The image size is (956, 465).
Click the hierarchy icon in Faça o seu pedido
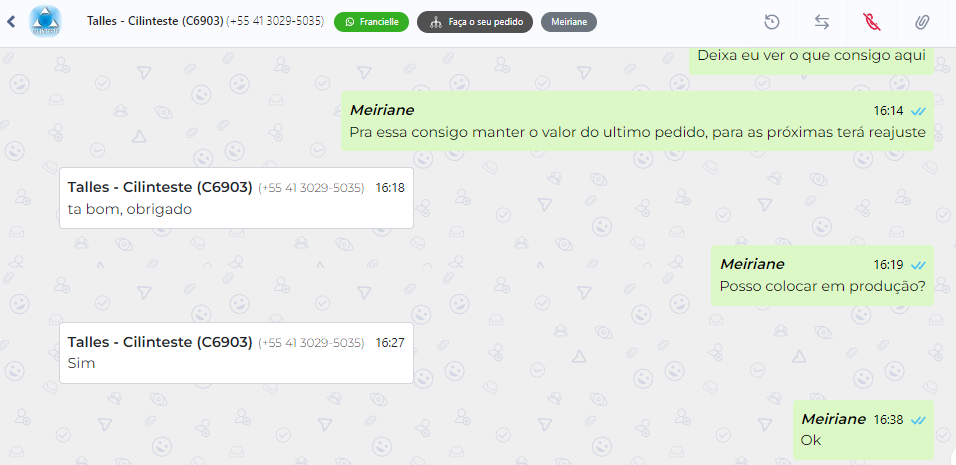click(435, 23)
